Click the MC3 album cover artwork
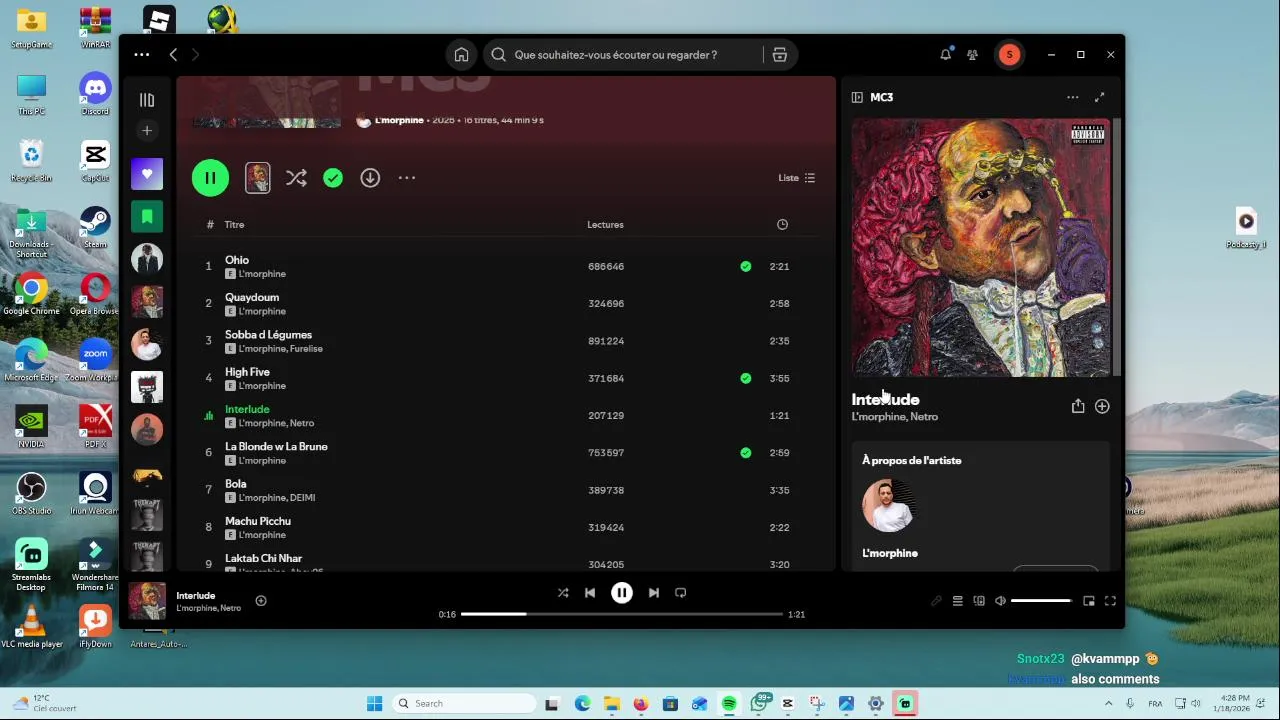This screenshot has width=1280, height=720. click(x=981, y=248)
